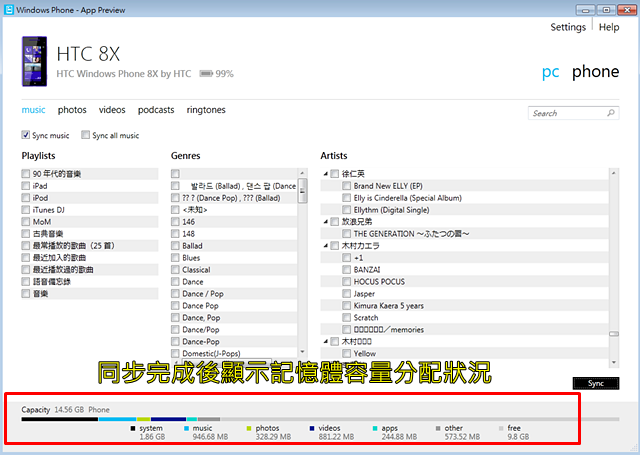Check the Blues genre checkbox
The image size is (640, 455).
tap(175, 257)
